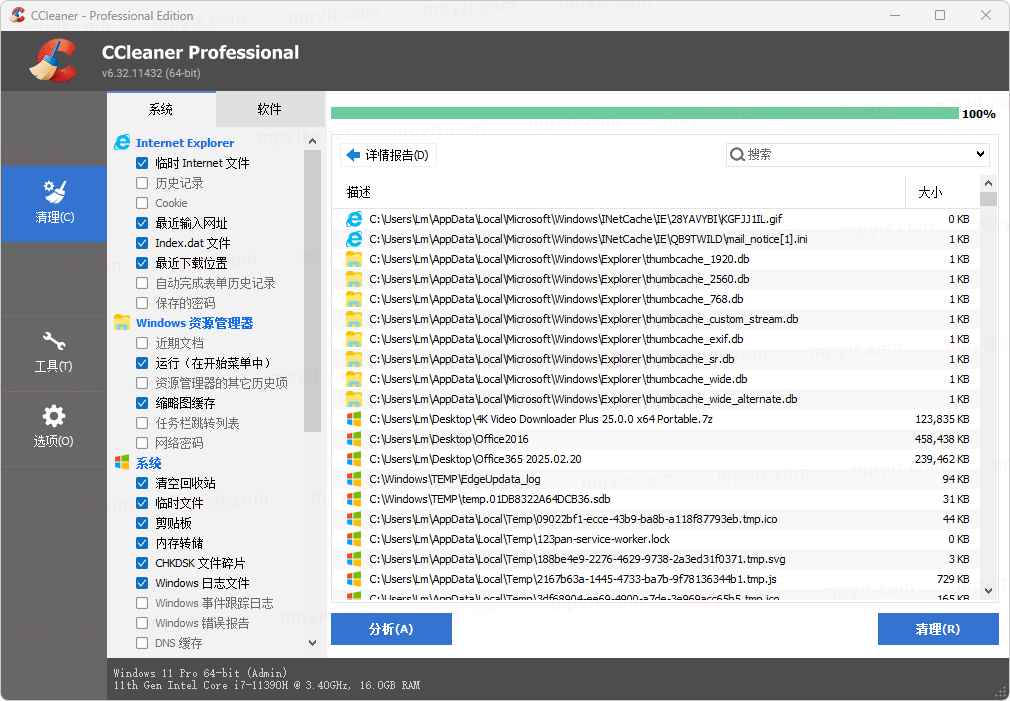Click Windows icon beside Office365 2025.02.20 row

coord(354,459)
